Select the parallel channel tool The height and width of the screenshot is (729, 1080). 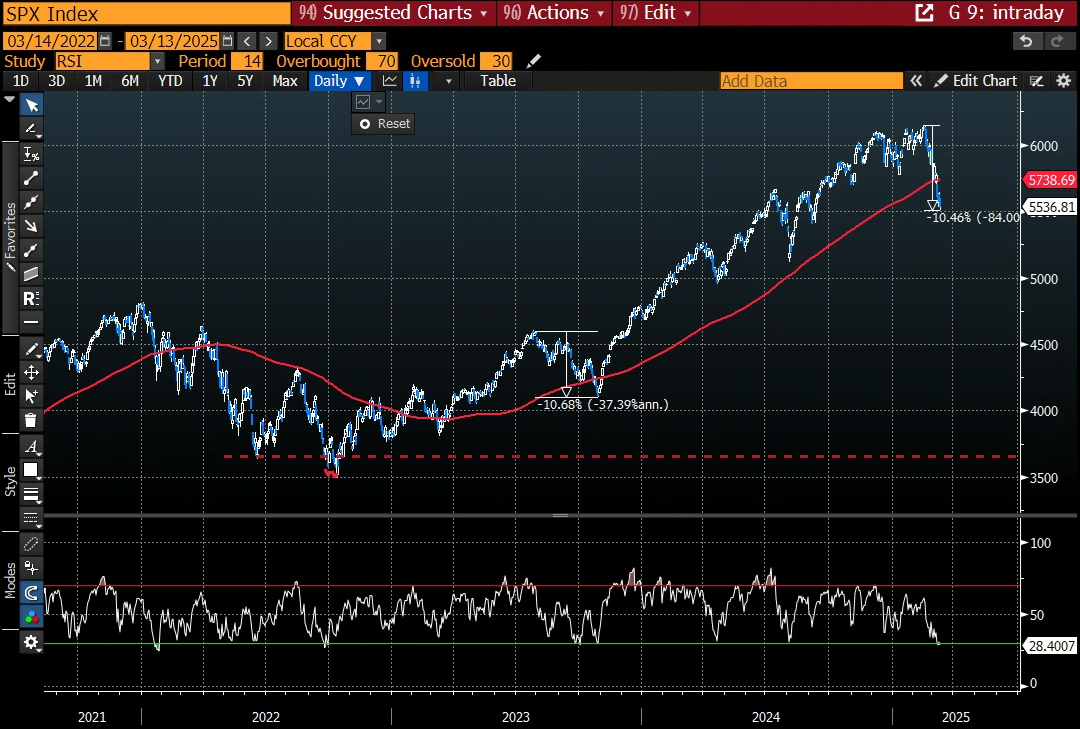(x=32, y=274)
